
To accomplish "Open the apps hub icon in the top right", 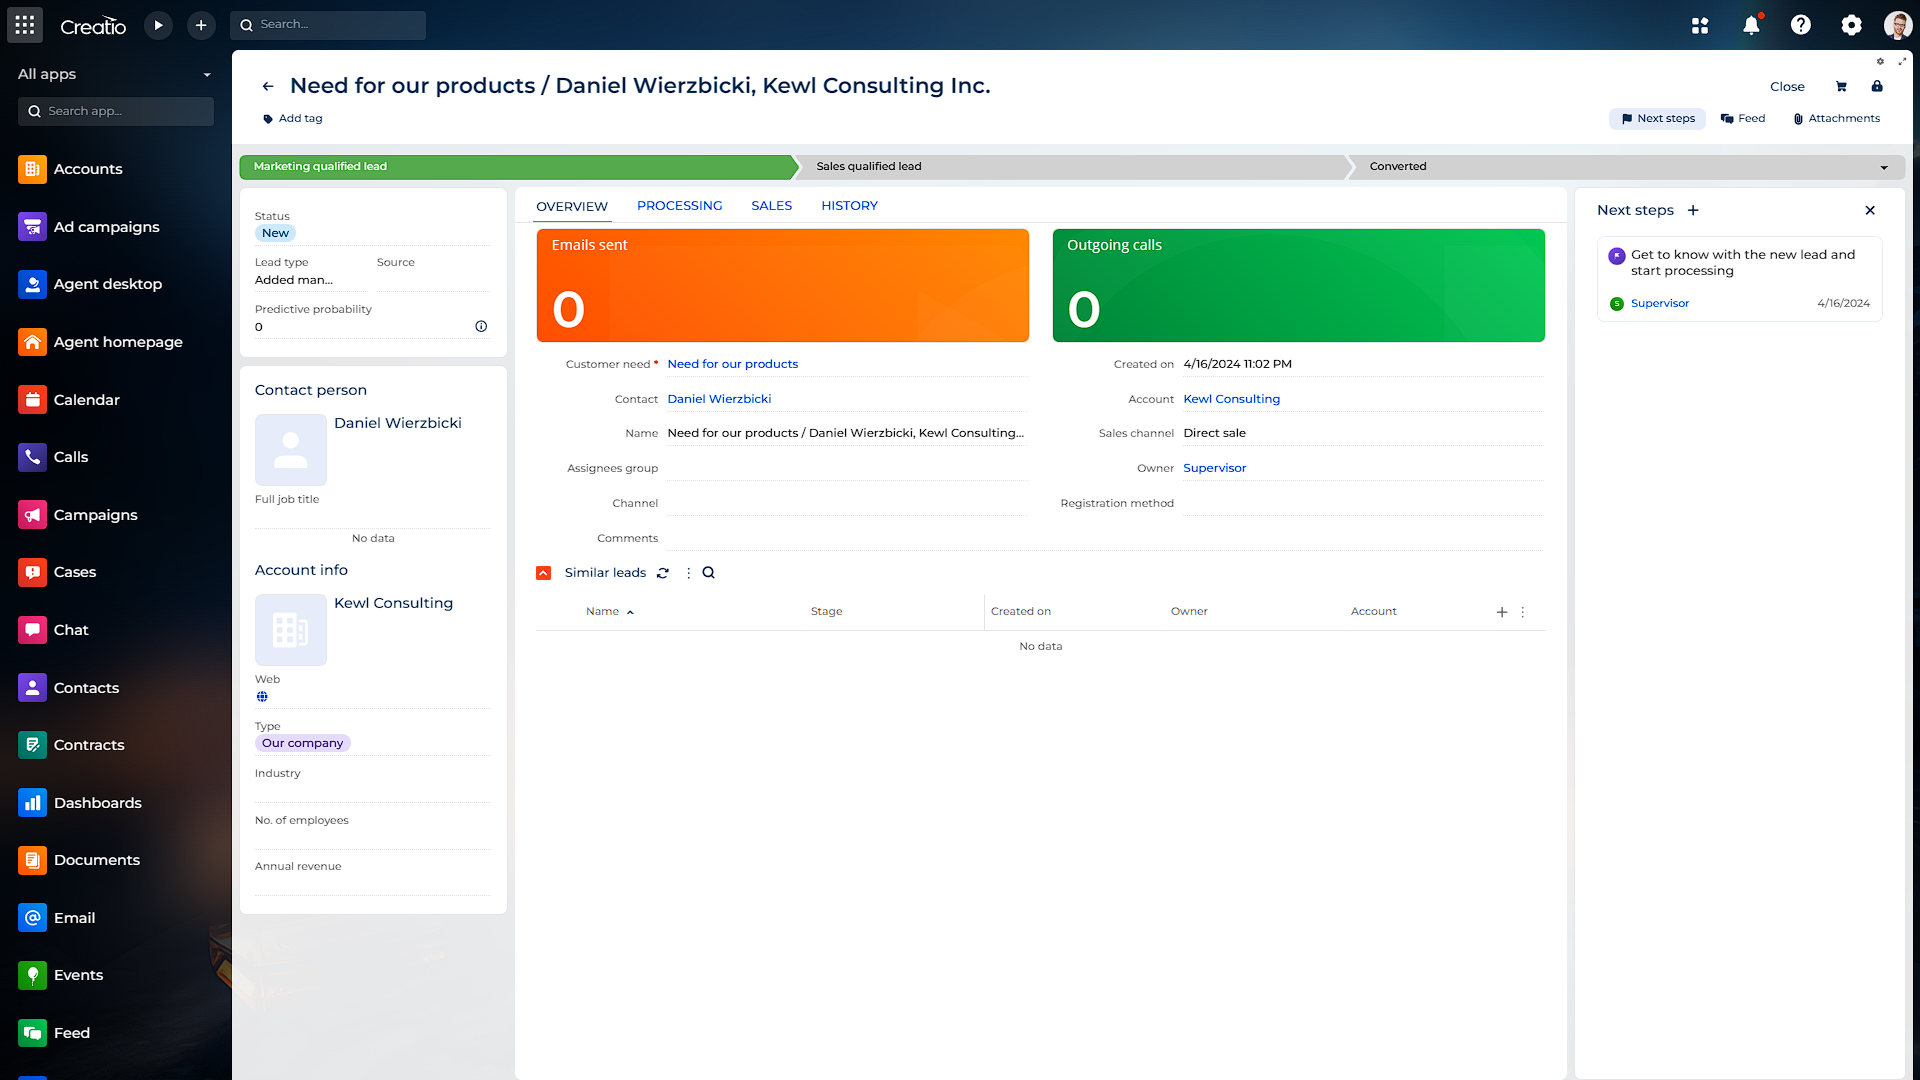I will click(1700, 26).
